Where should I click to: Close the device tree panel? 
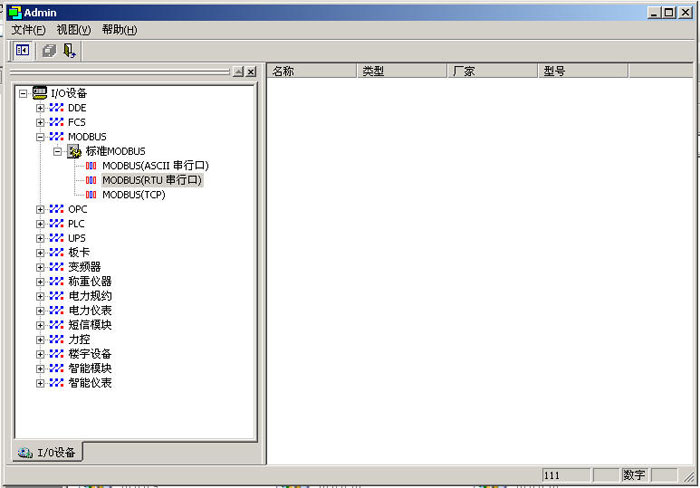coord(251,72)
